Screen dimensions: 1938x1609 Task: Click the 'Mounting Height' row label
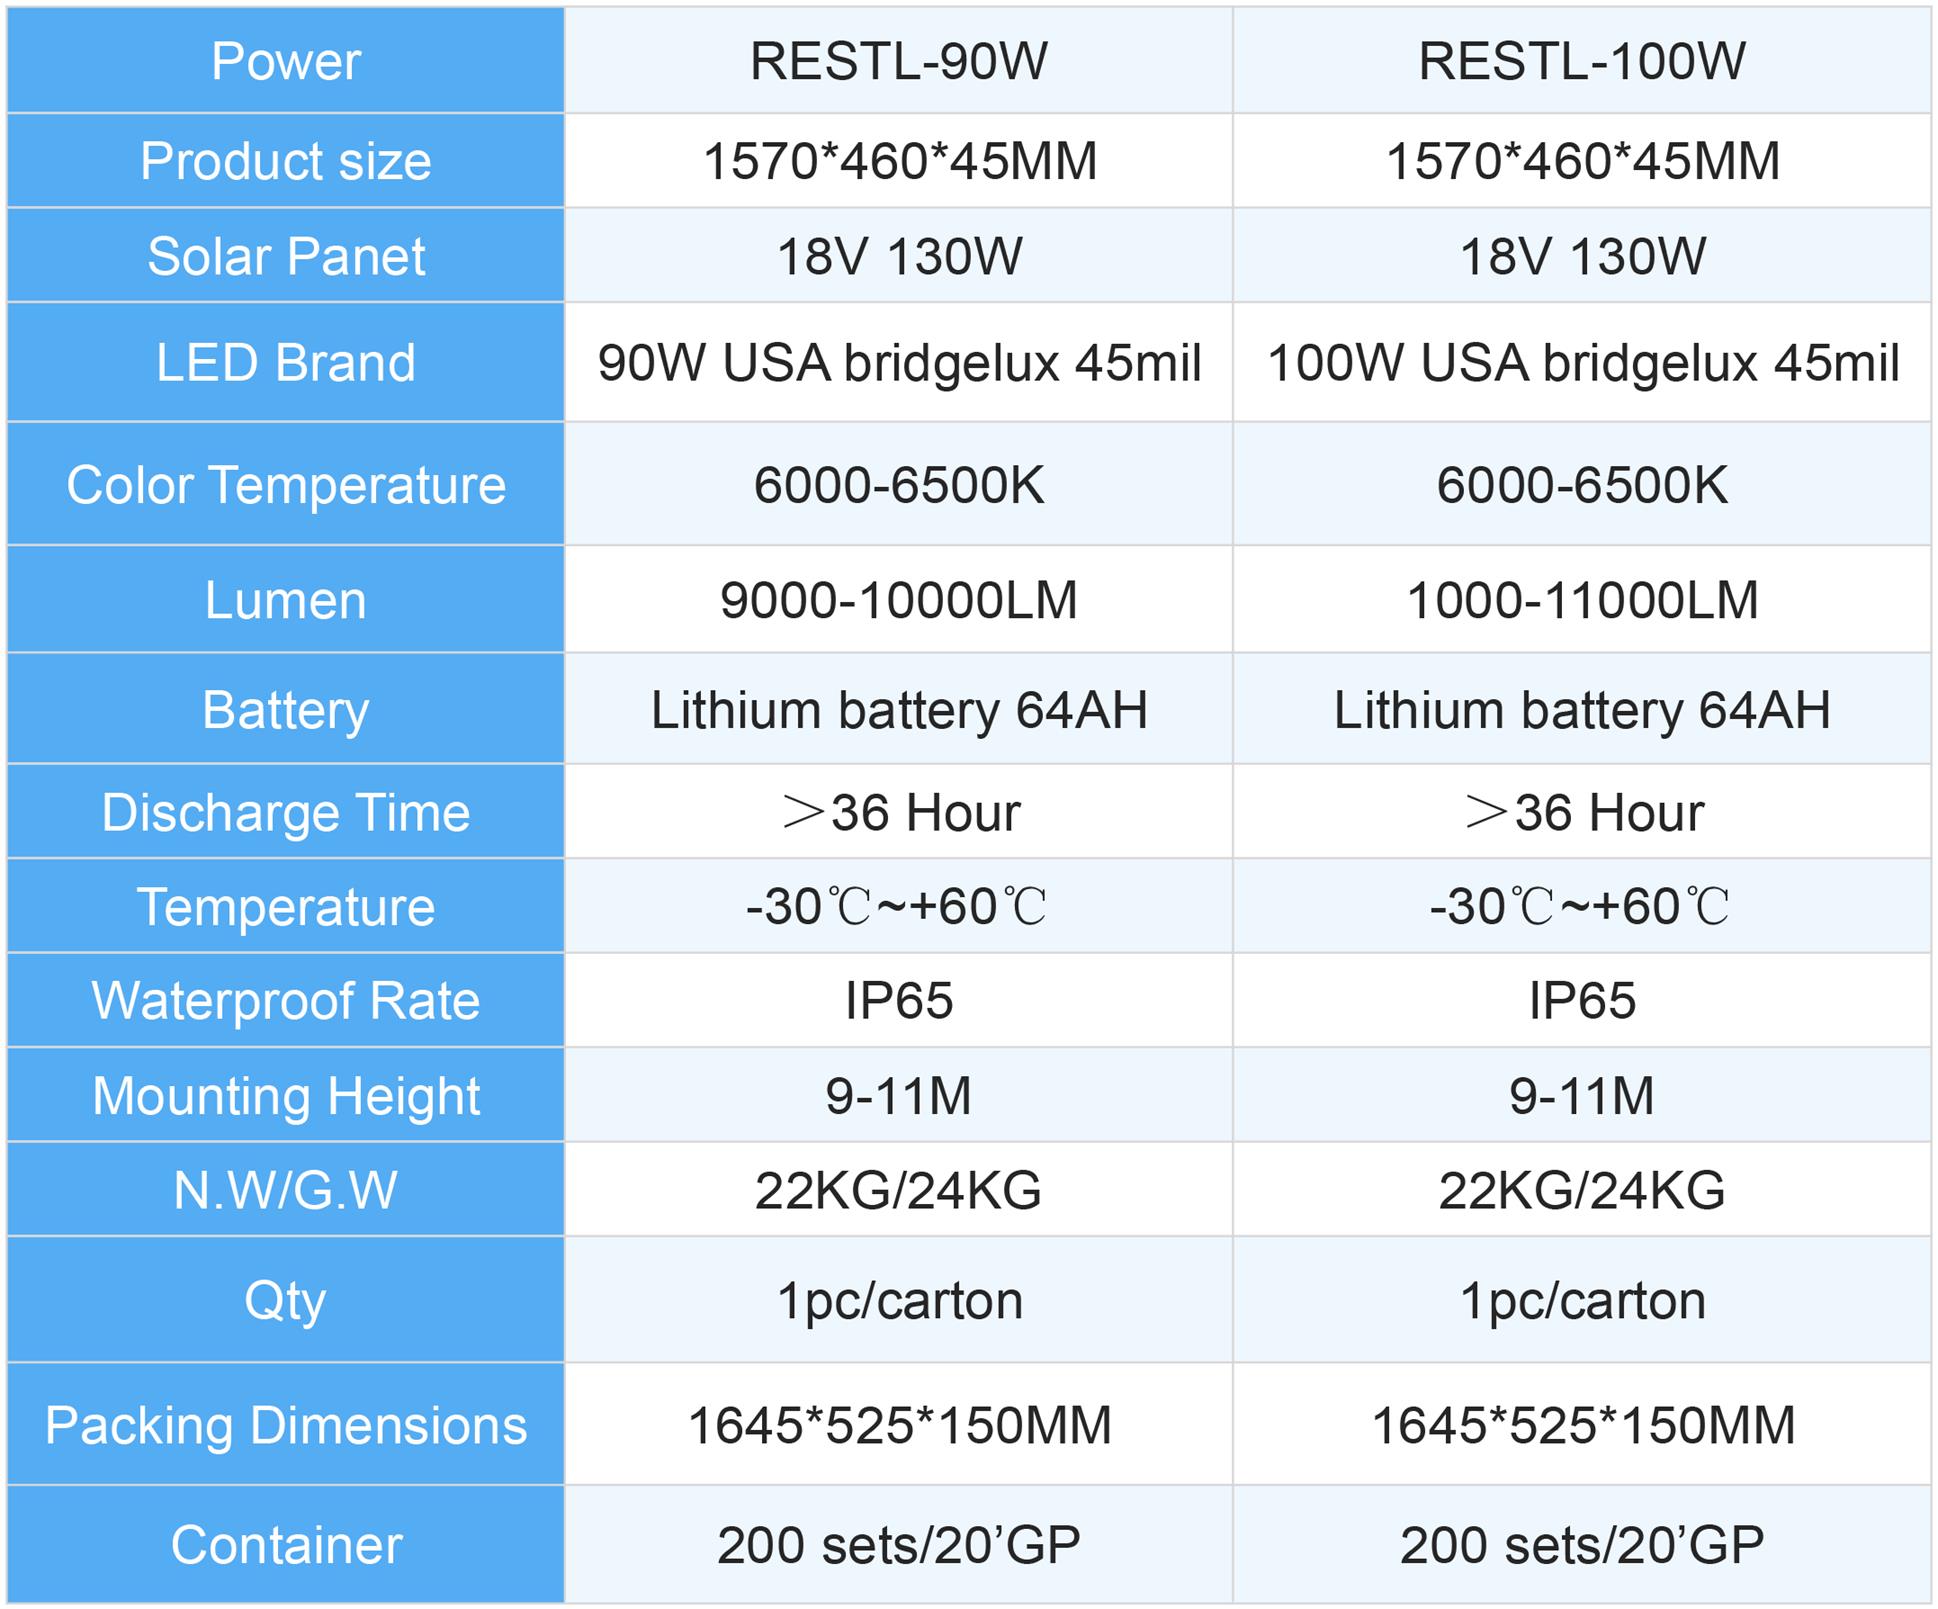[286, 1095]
